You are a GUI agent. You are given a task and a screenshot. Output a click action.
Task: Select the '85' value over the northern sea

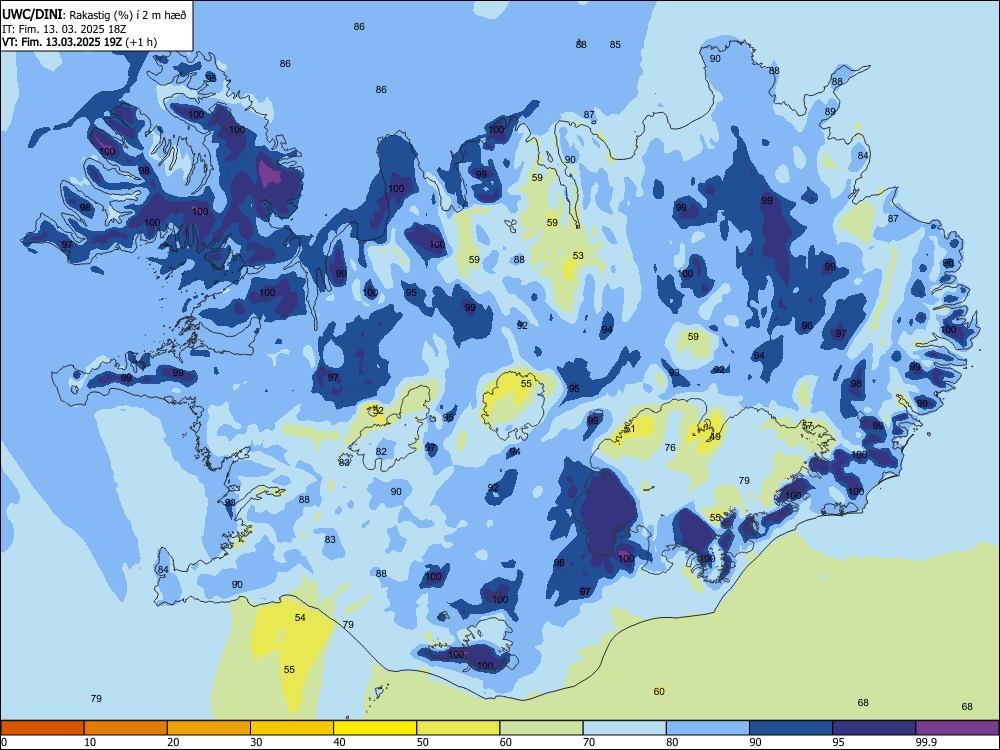pyautogui.click(x=615, y=45)
